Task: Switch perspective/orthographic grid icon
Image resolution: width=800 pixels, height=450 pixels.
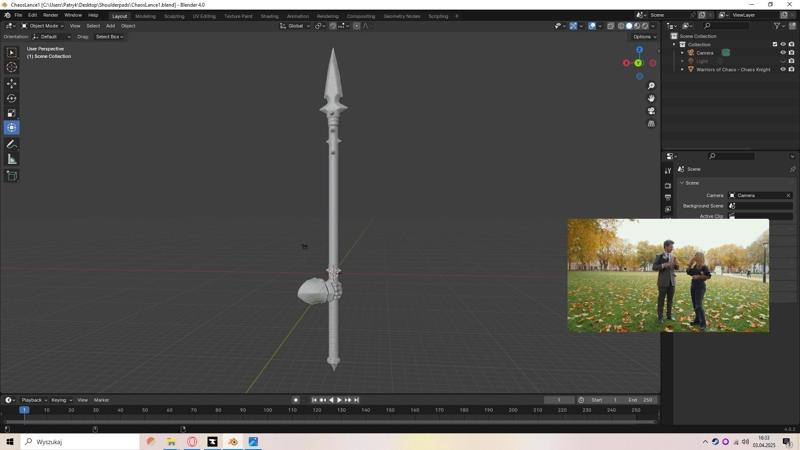Action: 651,123
